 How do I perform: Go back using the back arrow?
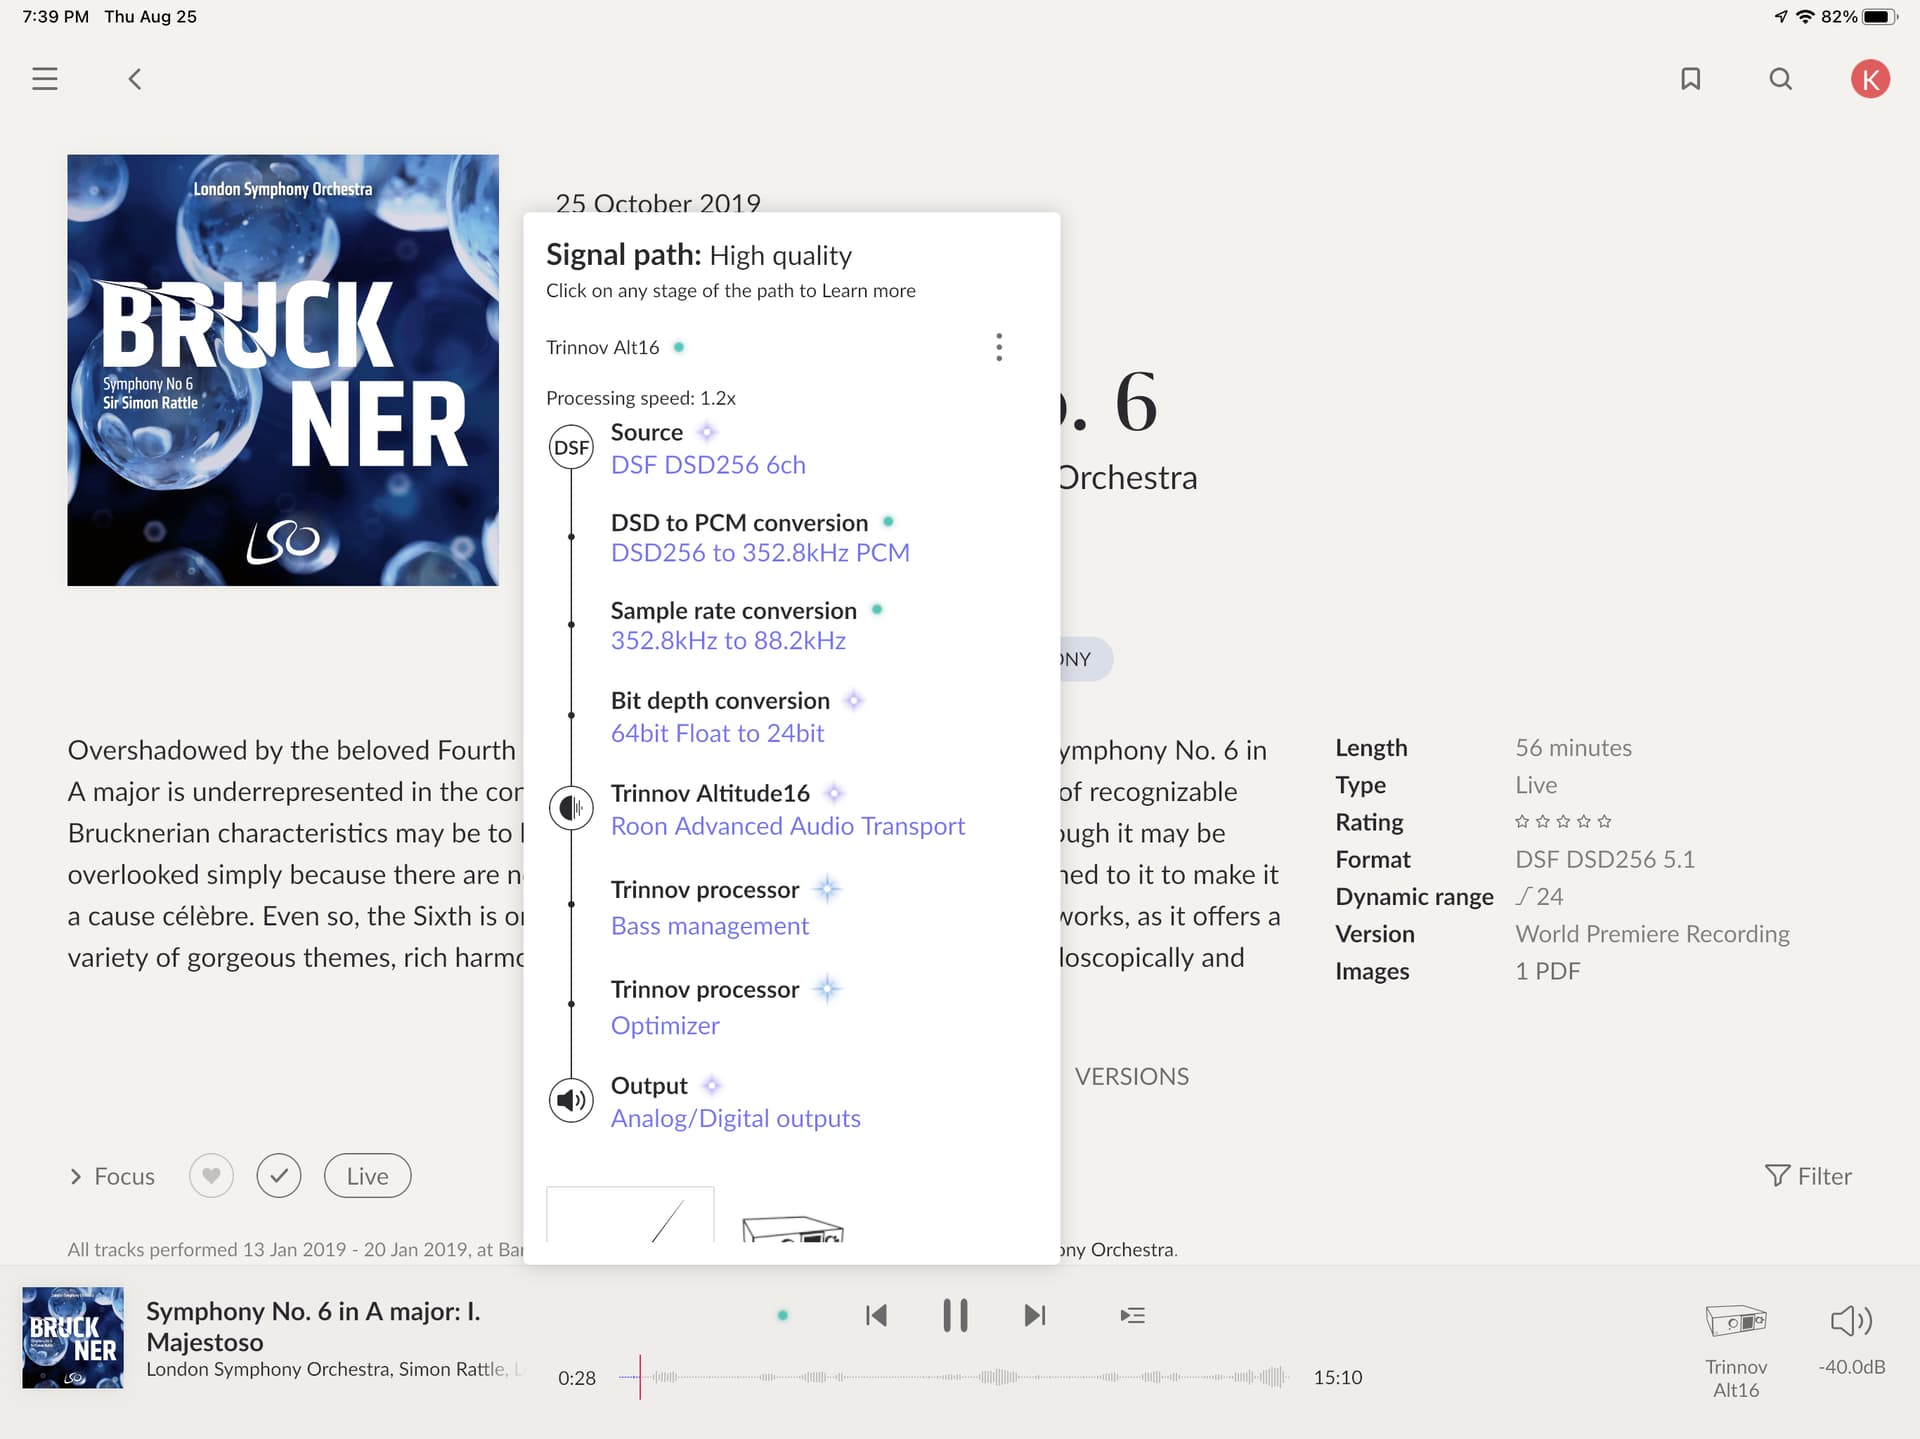pos(135,79)
